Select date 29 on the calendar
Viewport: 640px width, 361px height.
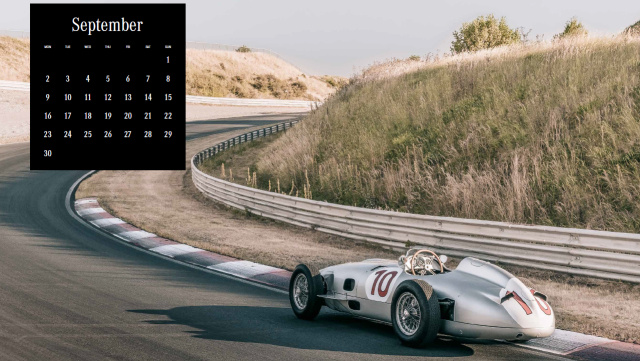point(168,134)
